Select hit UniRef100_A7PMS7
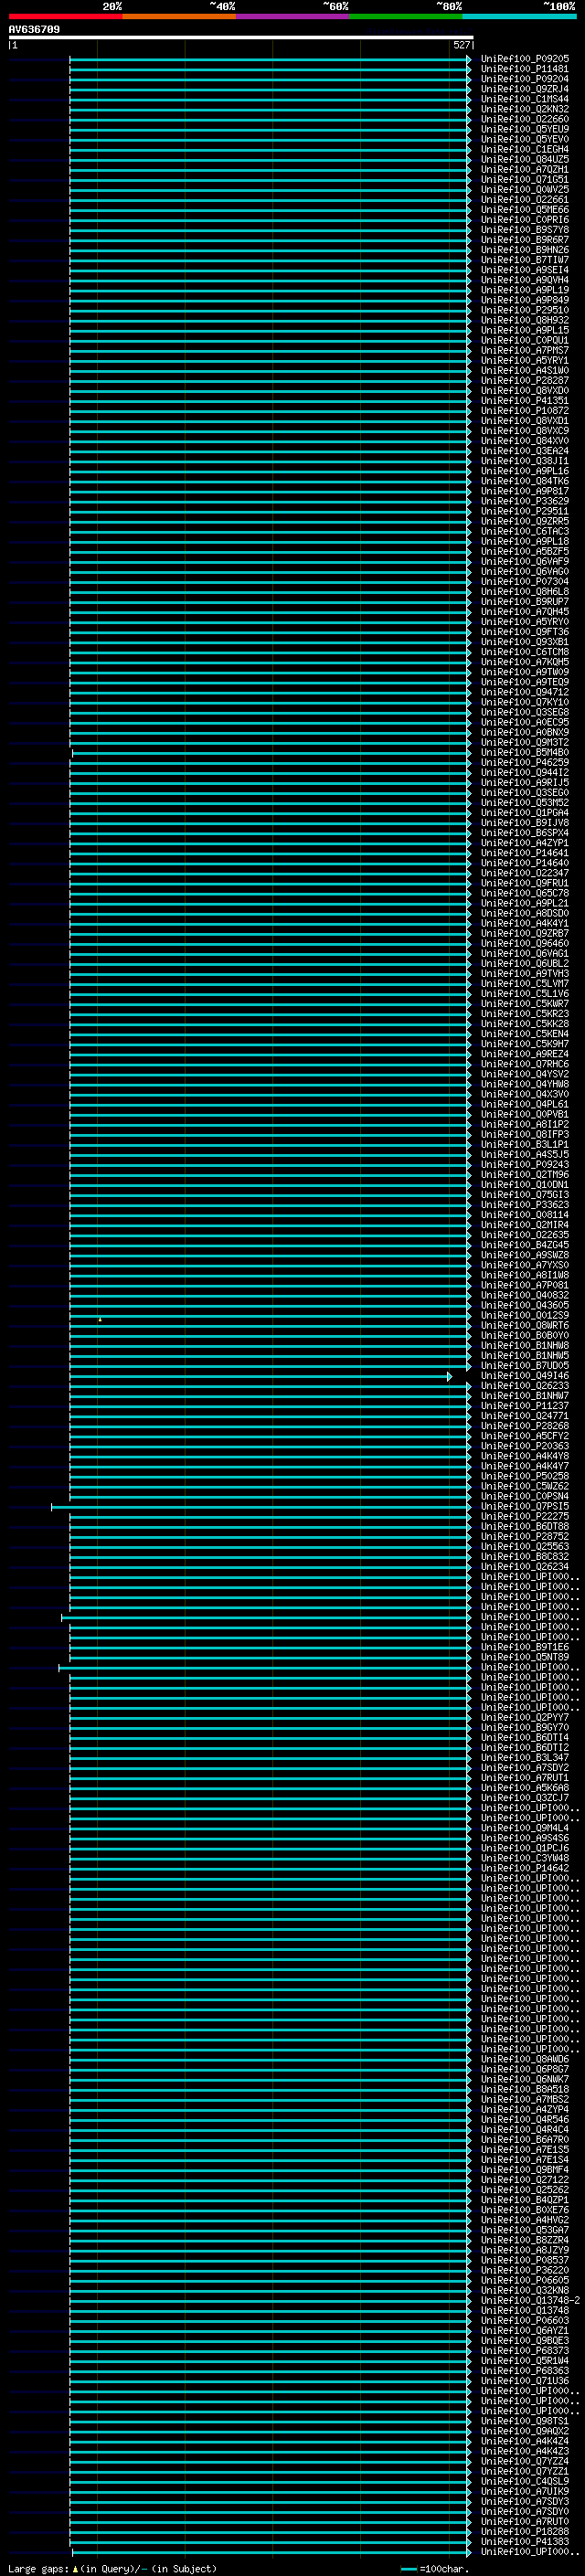Image resolution: width=585 pixels, height=2576 pixels. [524, 351]
